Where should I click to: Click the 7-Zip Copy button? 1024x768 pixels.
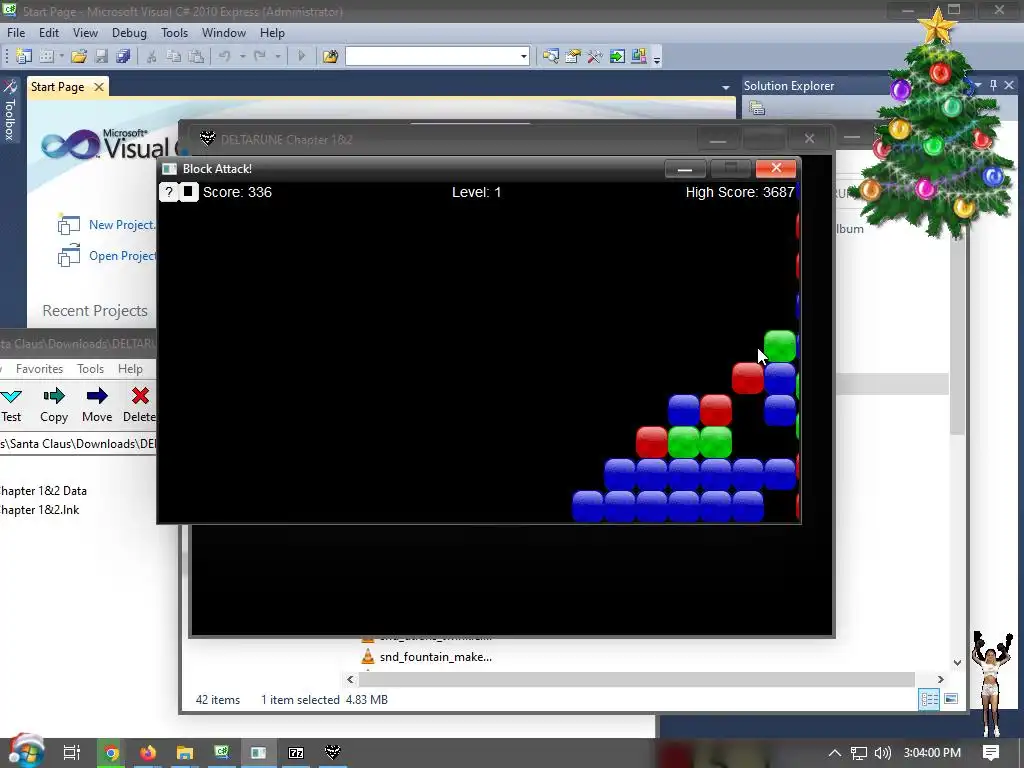point(54,405)
